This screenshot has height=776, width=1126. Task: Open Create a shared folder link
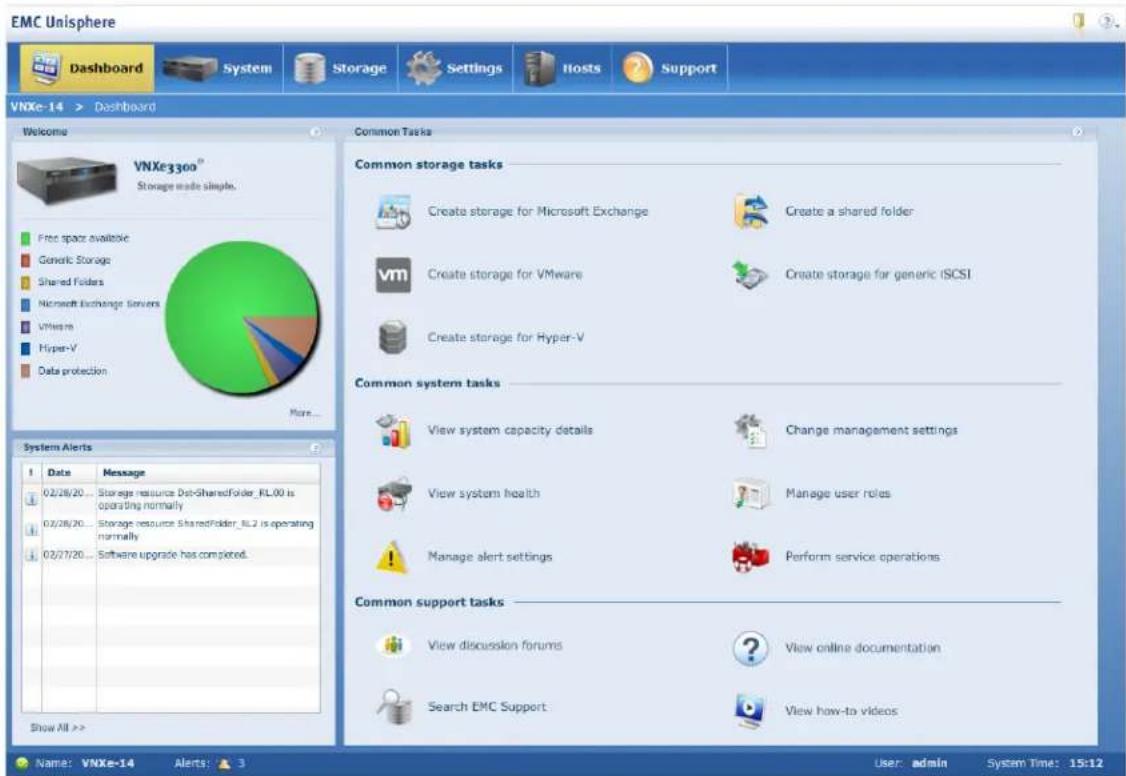849,212
